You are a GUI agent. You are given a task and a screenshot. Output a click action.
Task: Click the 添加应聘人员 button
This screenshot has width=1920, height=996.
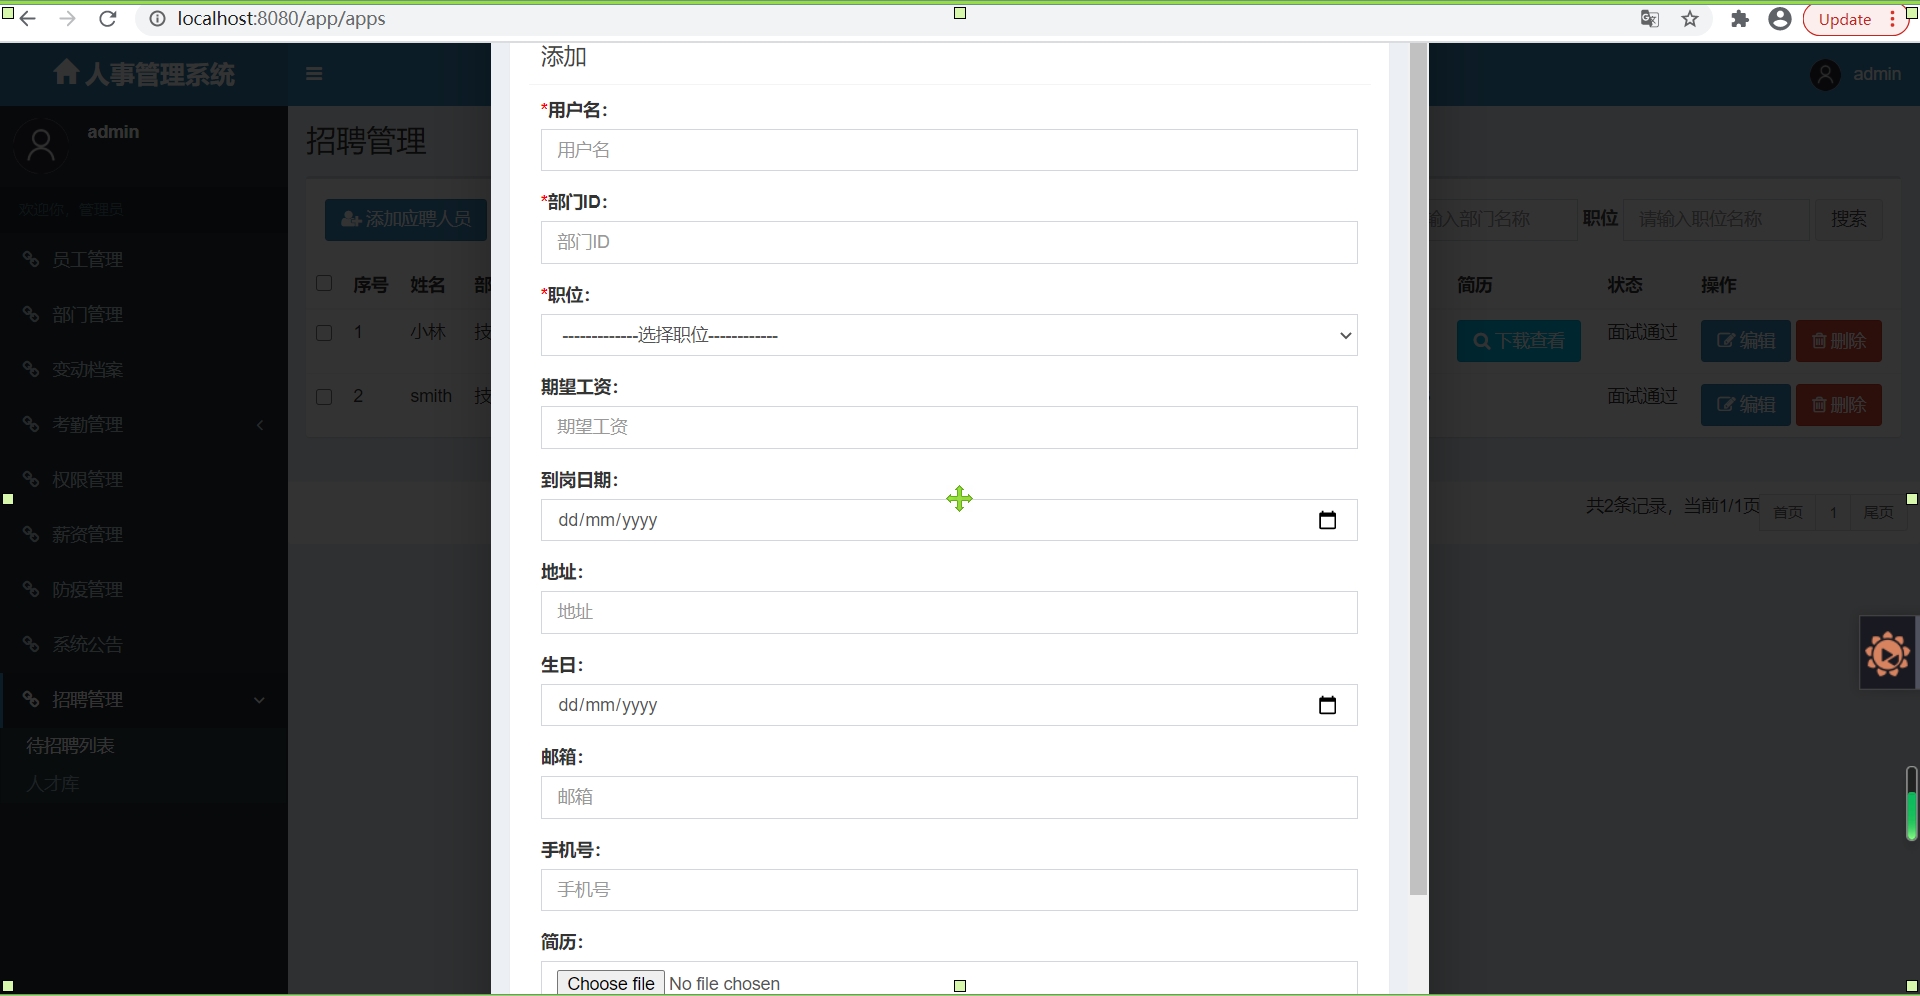[x=406, y=219]
